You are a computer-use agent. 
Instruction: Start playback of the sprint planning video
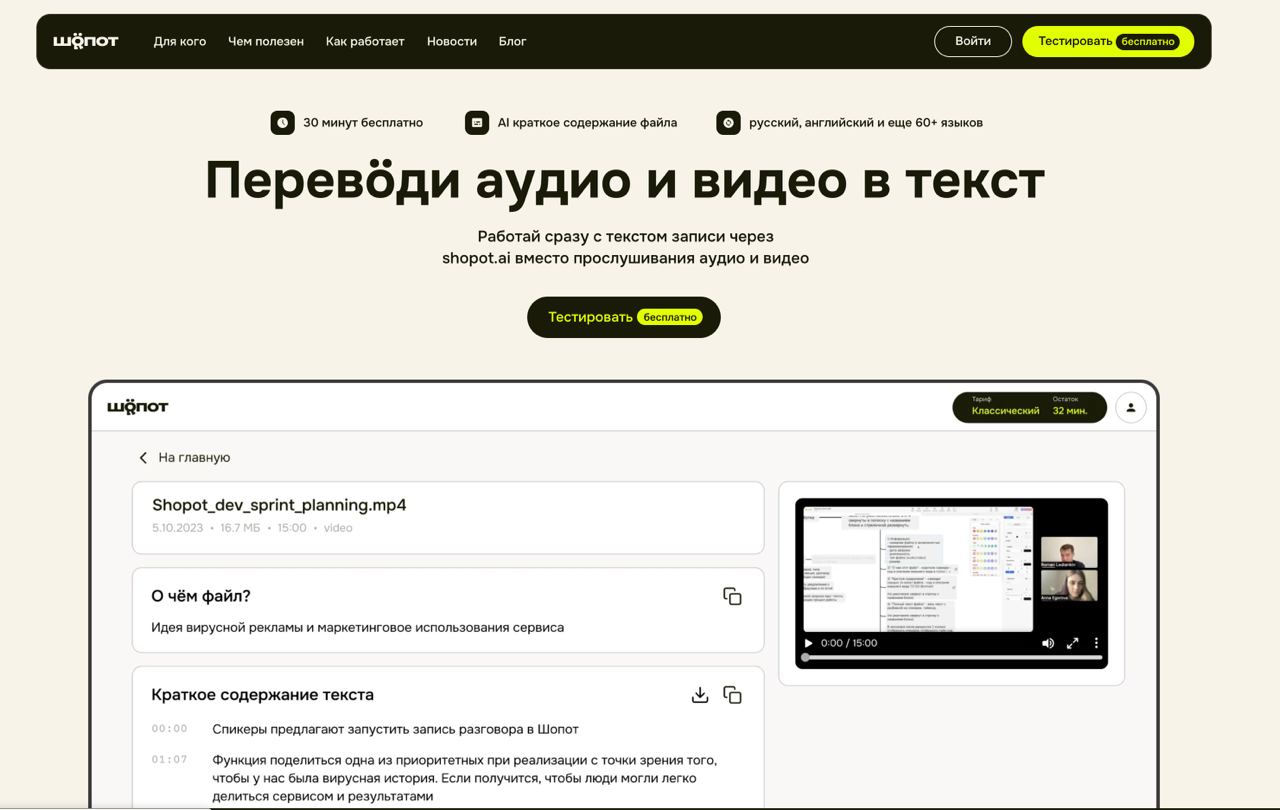tap(807, 643)
